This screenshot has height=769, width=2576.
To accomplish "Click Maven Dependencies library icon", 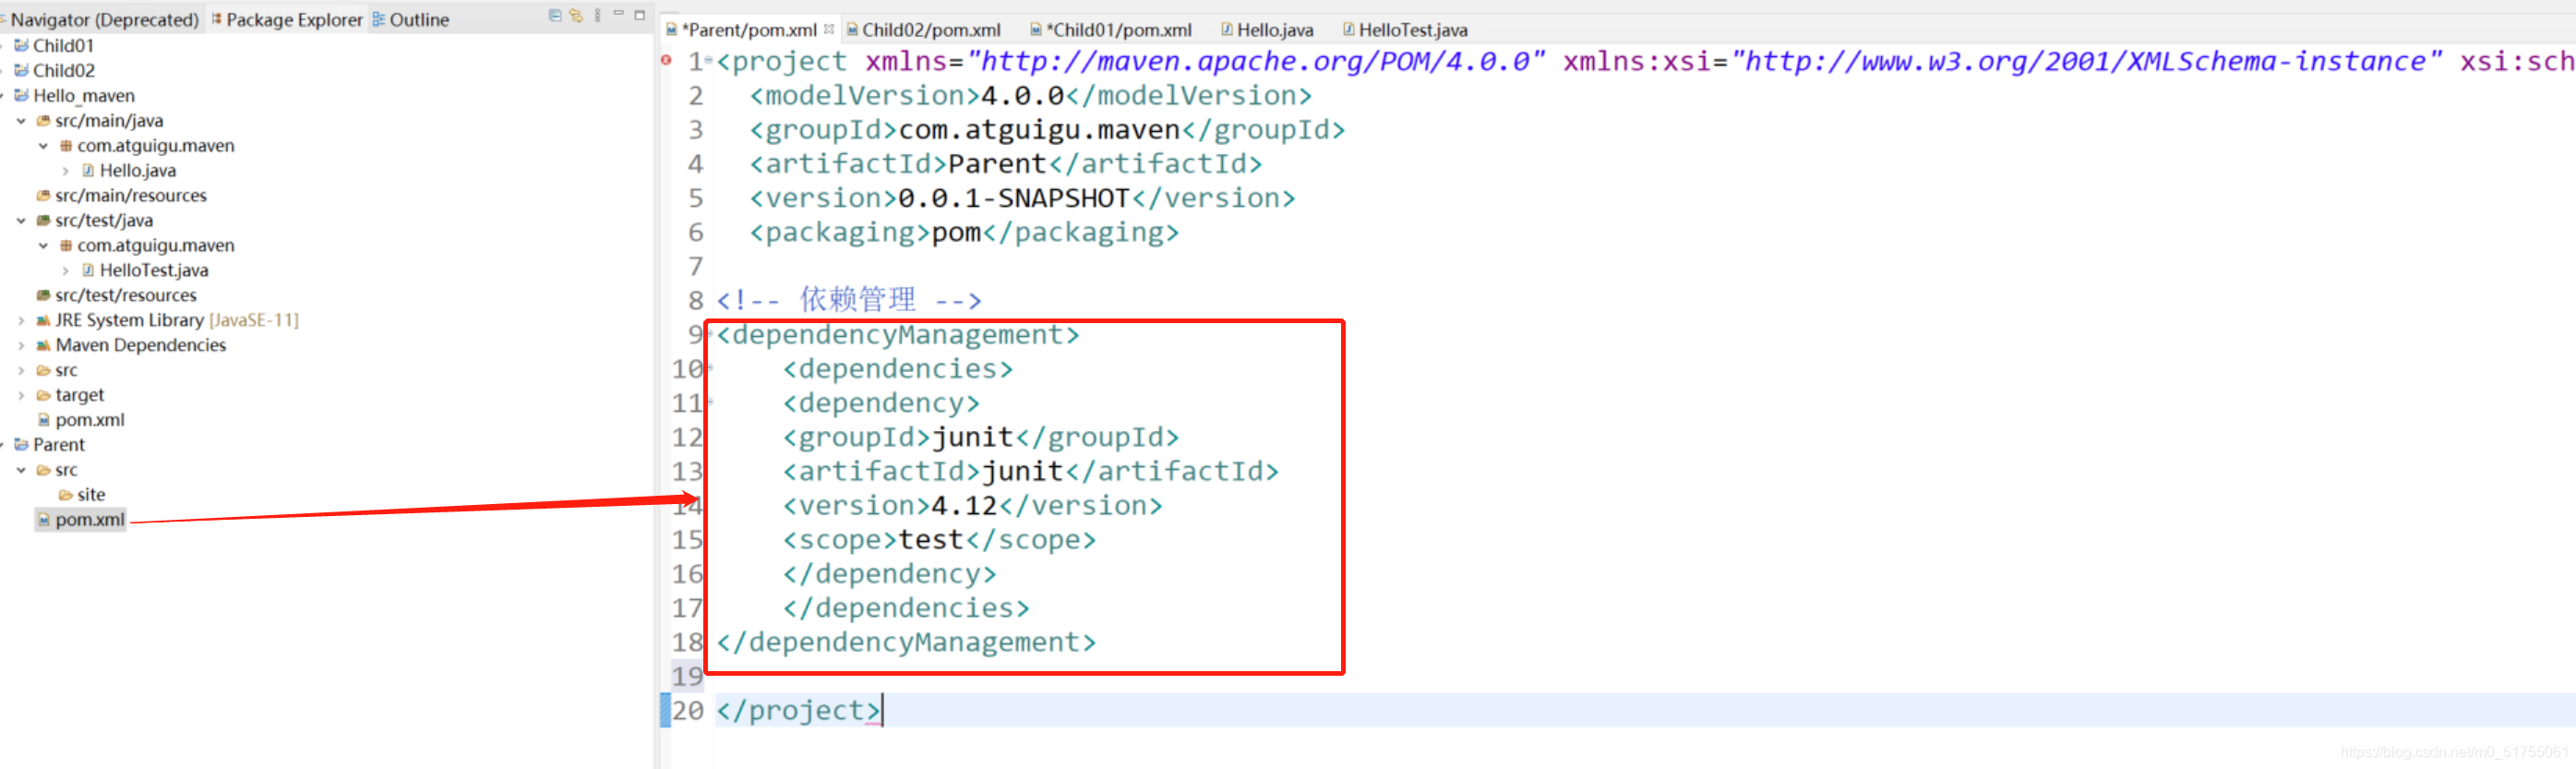I will [43, 345].
